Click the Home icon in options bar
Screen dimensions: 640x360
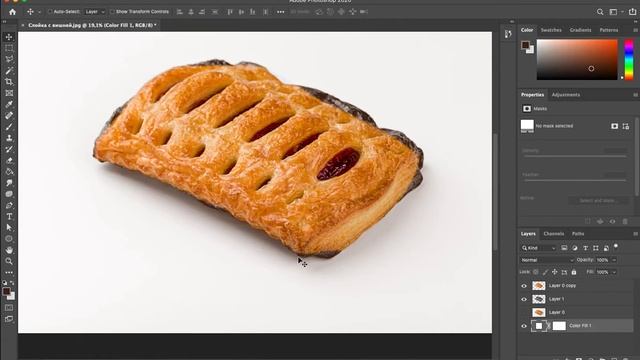coord(12,12)
